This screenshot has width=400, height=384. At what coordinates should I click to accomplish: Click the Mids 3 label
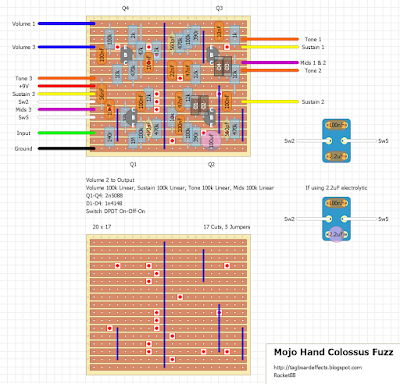click(23, 110)
